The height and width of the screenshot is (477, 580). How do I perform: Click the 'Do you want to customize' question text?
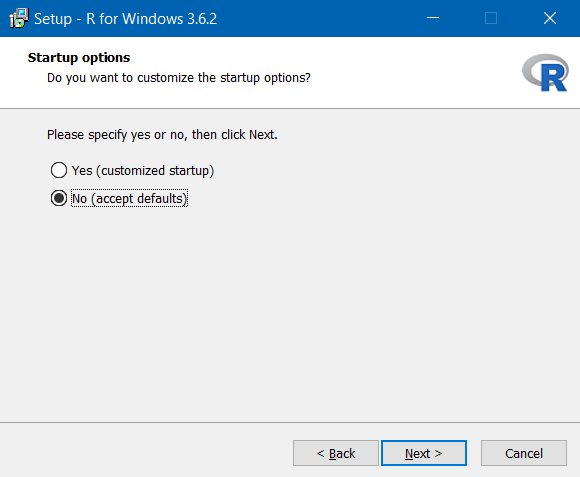pos(179,78)
